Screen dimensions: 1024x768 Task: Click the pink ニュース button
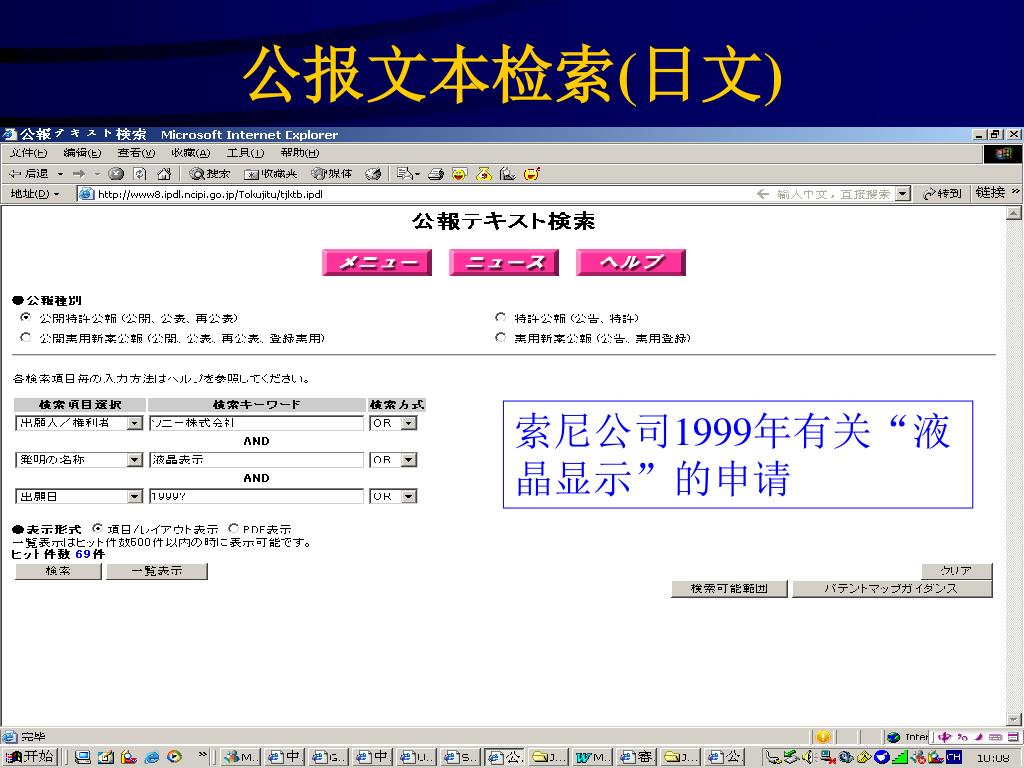pos(504,263)
